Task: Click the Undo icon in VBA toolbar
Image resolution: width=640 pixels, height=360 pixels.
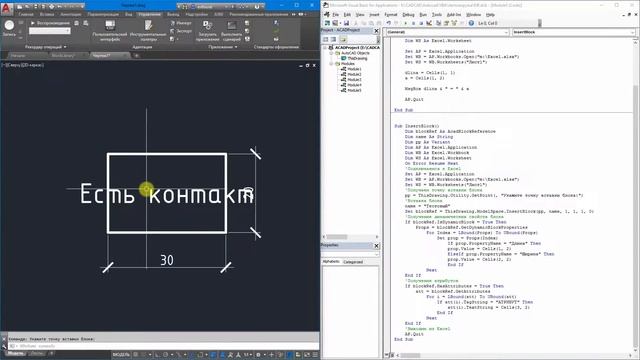Action: pos(389,23)
